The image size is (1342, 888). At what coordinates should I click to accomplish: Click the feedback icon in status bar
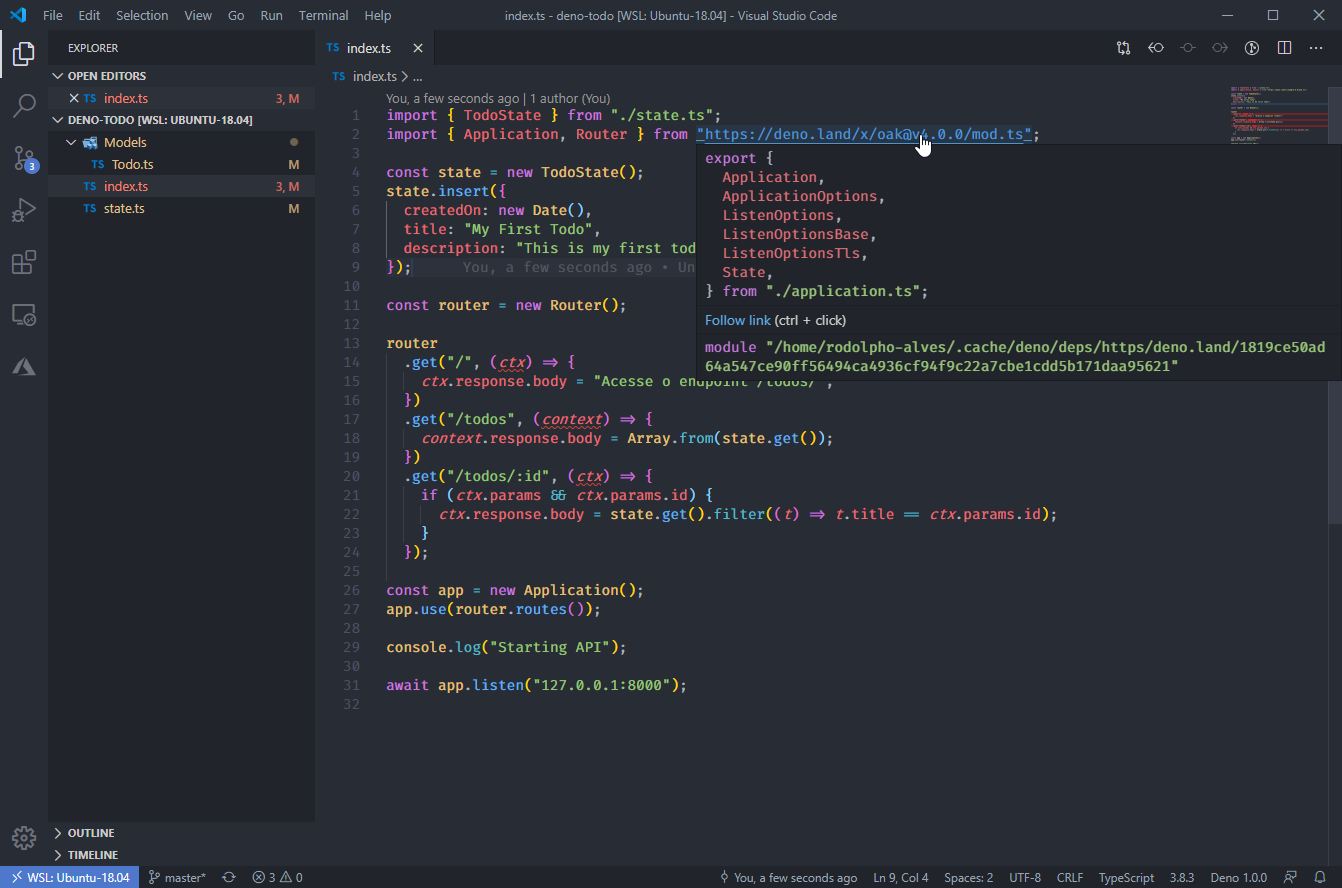pyautogui.click(x=1291, y=877)
